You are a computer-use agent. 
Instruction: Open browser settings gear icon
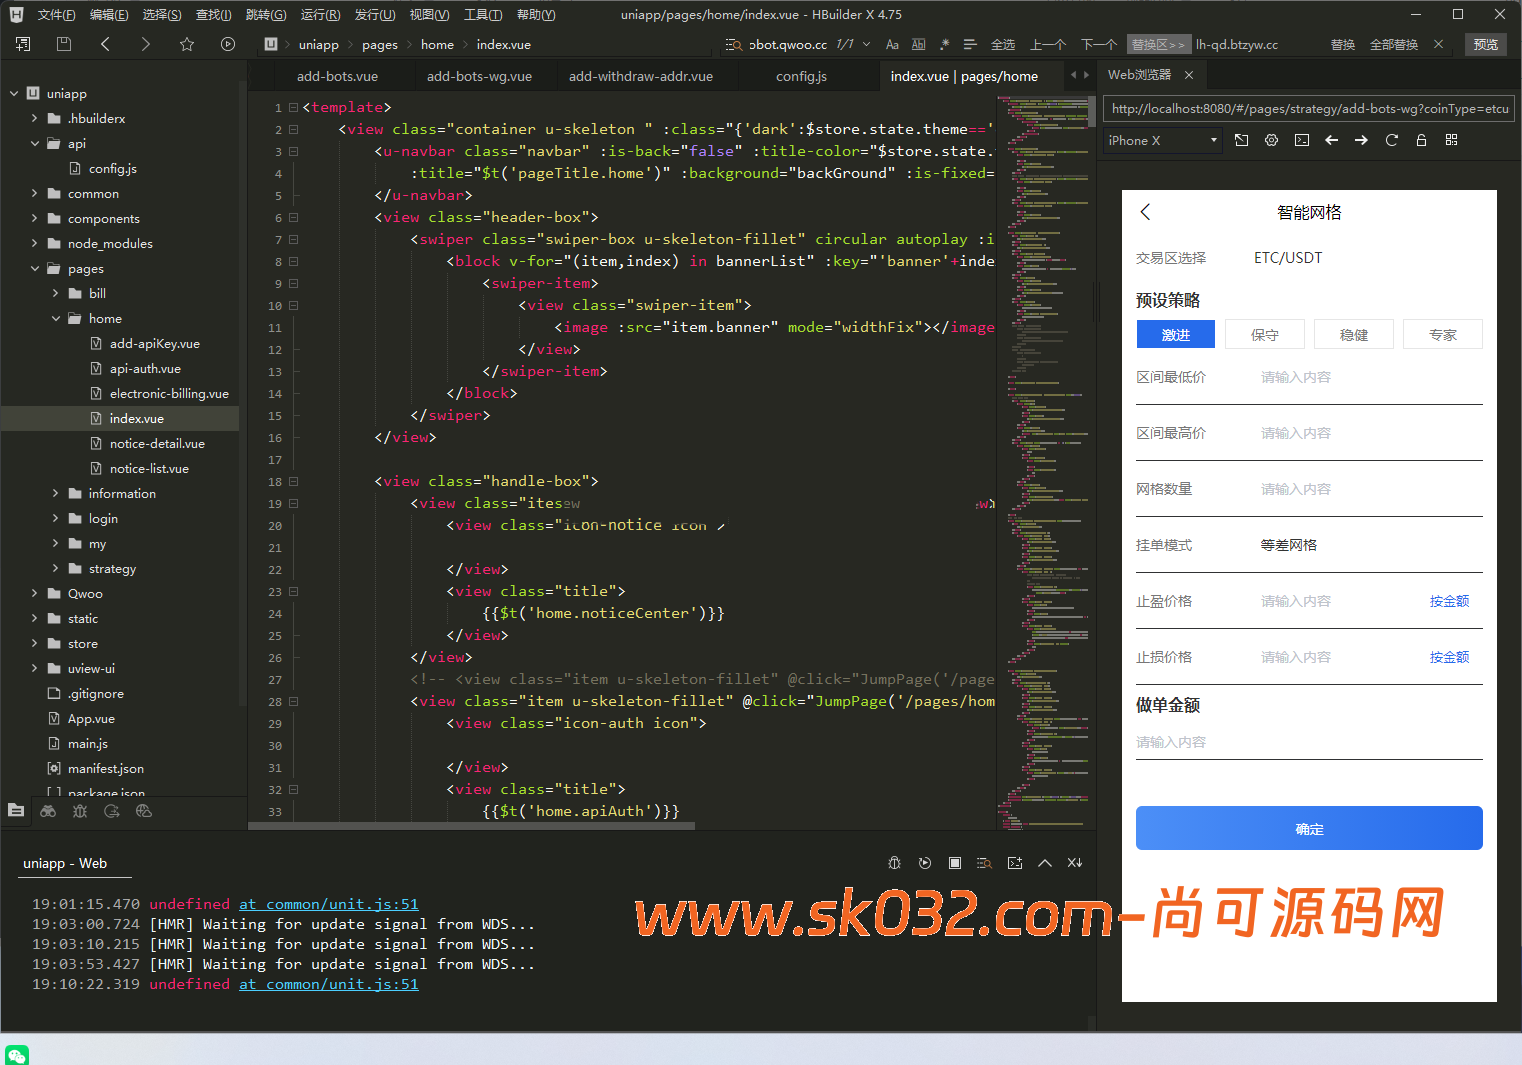click(1271, 140)
